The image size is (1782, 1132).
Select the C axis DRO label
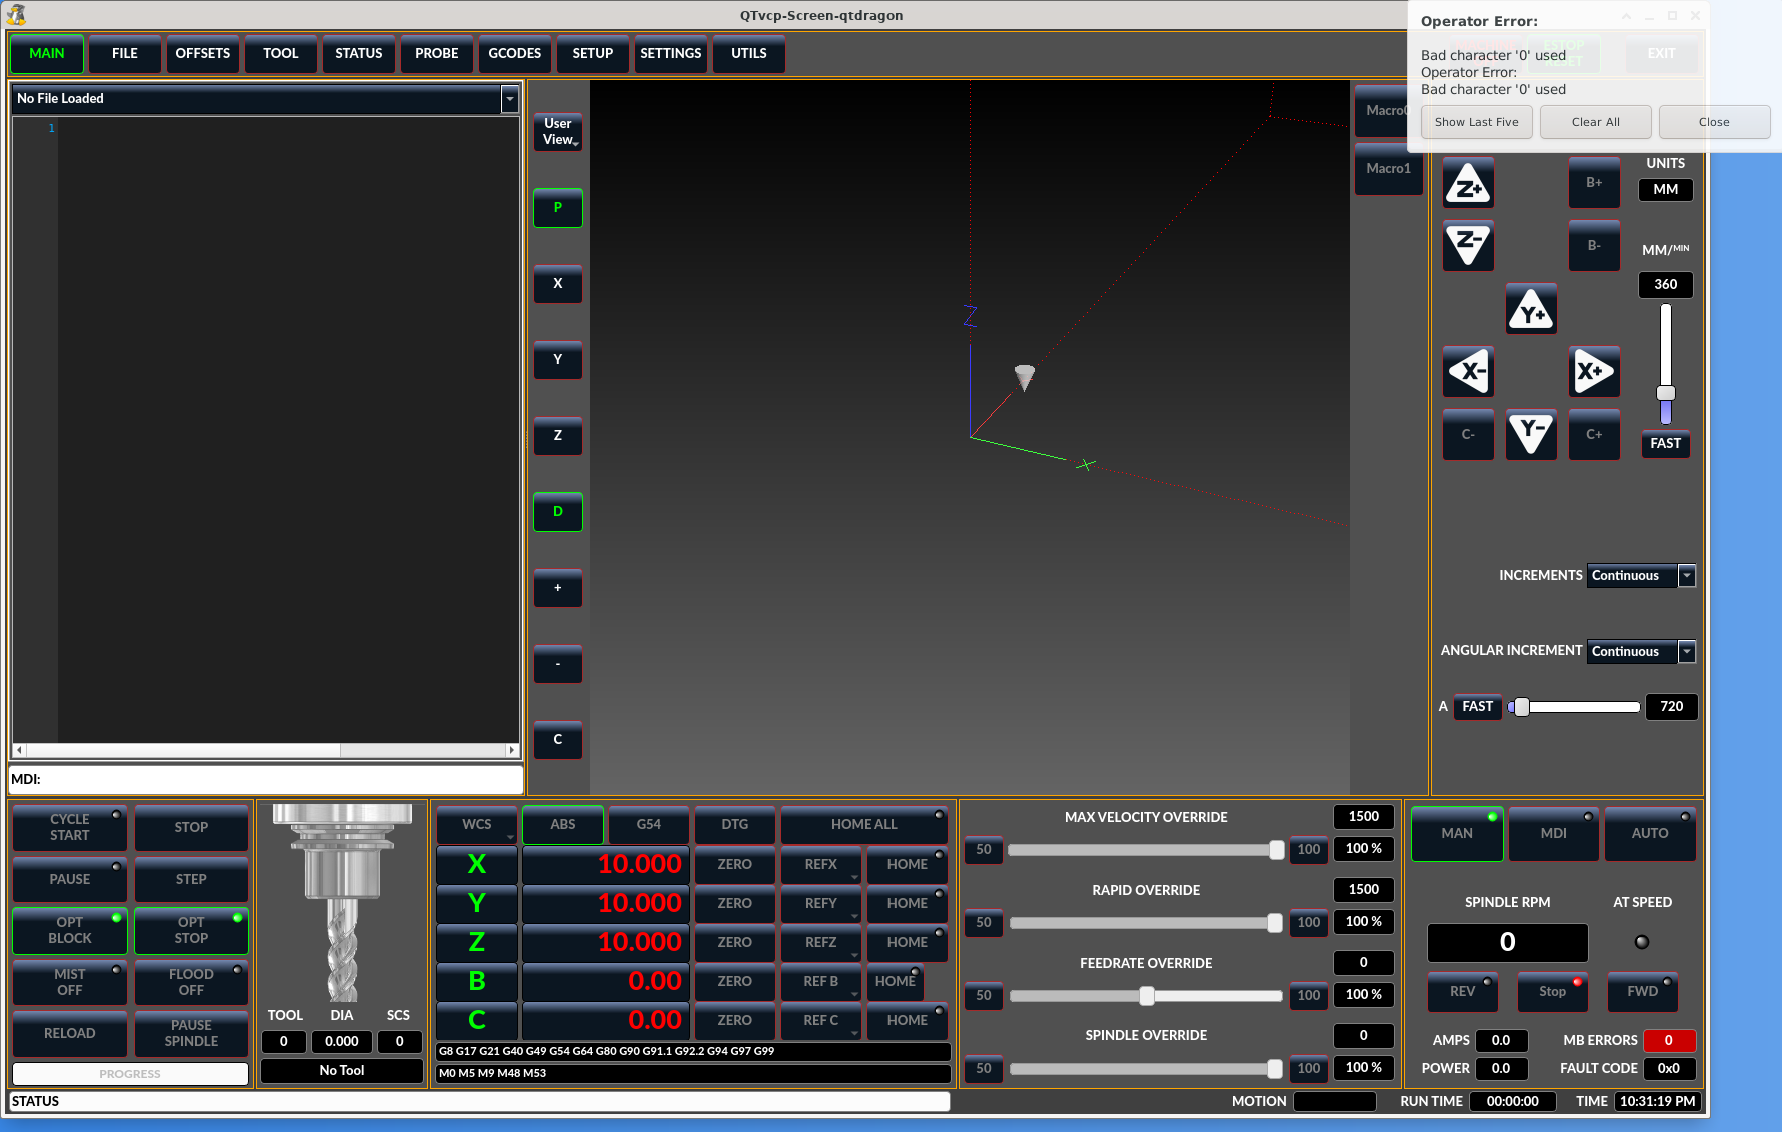point(477,1020)
